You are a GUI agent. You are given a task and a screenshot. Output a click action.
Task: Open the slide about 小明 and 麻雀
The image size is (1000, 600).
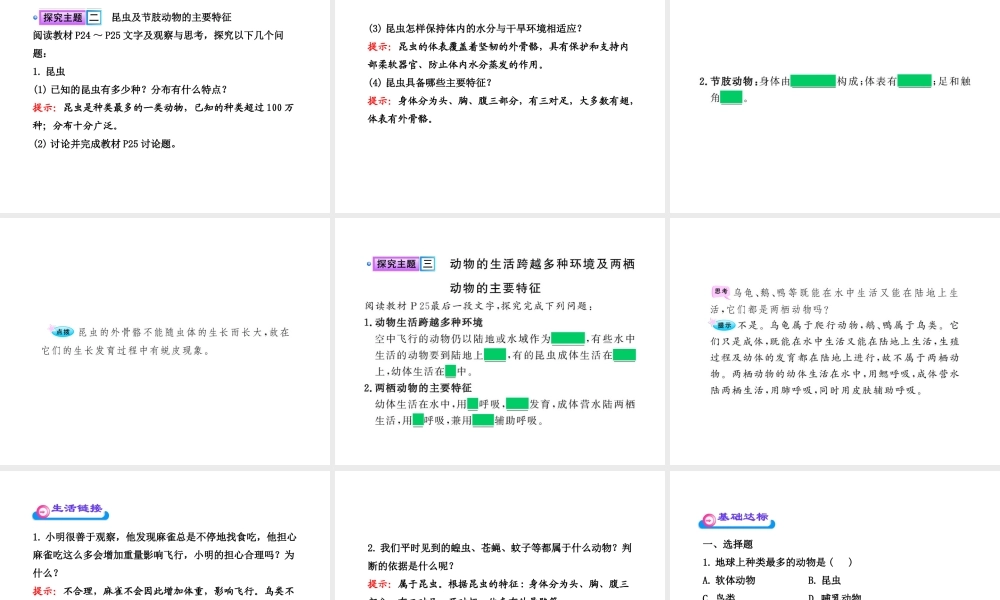pyautogui.click(x=165, y=536)
